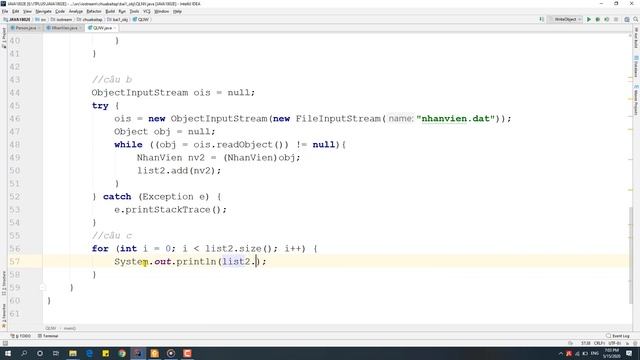Image resolution: width=640 pixels, height=360 pixels.
Task: Open the Build menu
Action: pyautogui.click(x=110, y=11)
